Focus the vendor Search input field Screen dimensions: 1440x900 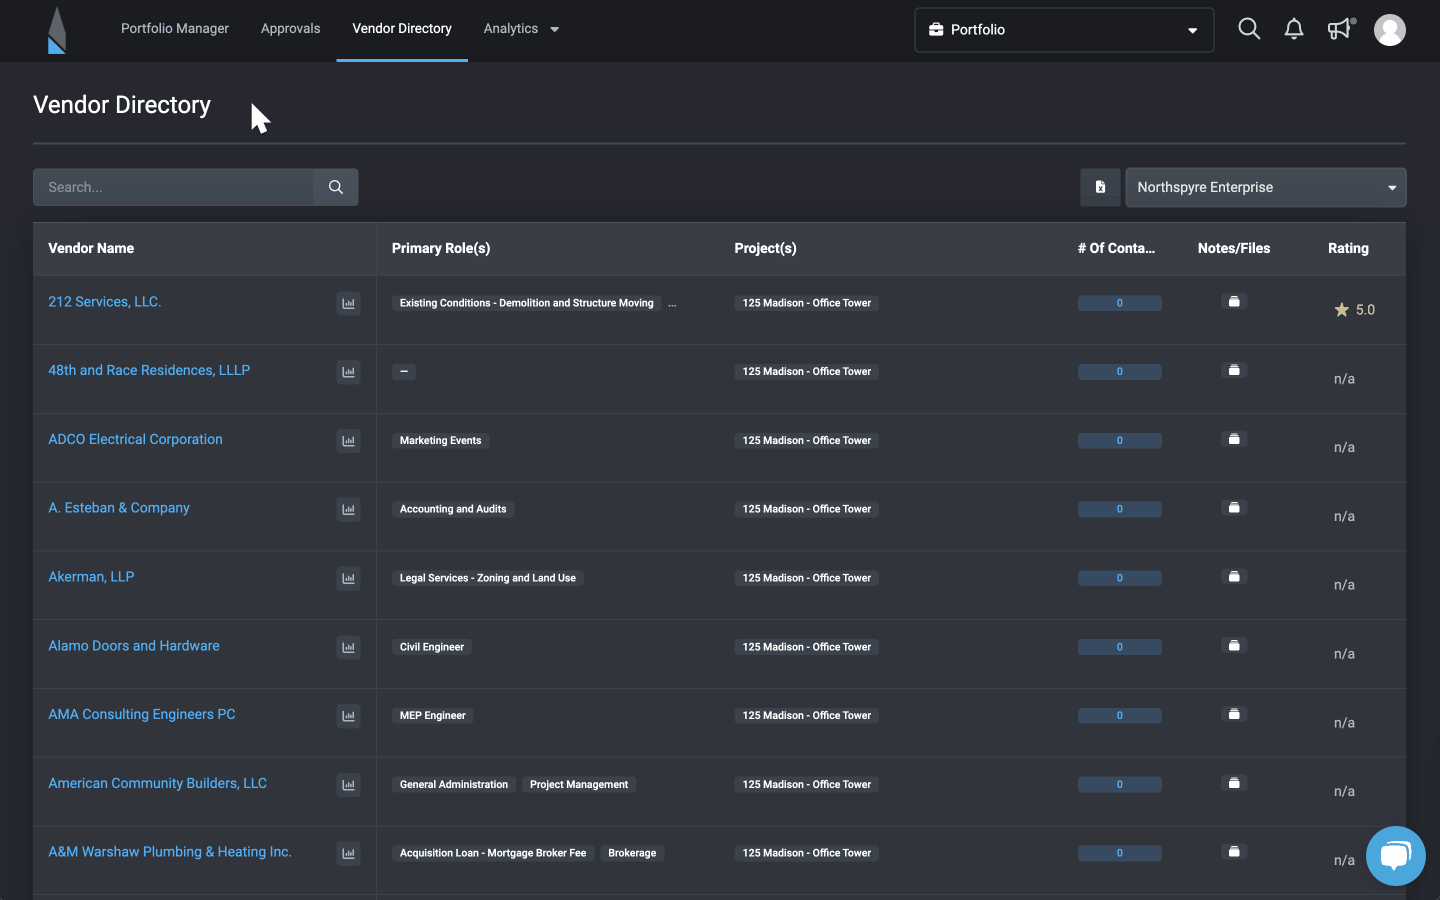(x=174, y=187)
